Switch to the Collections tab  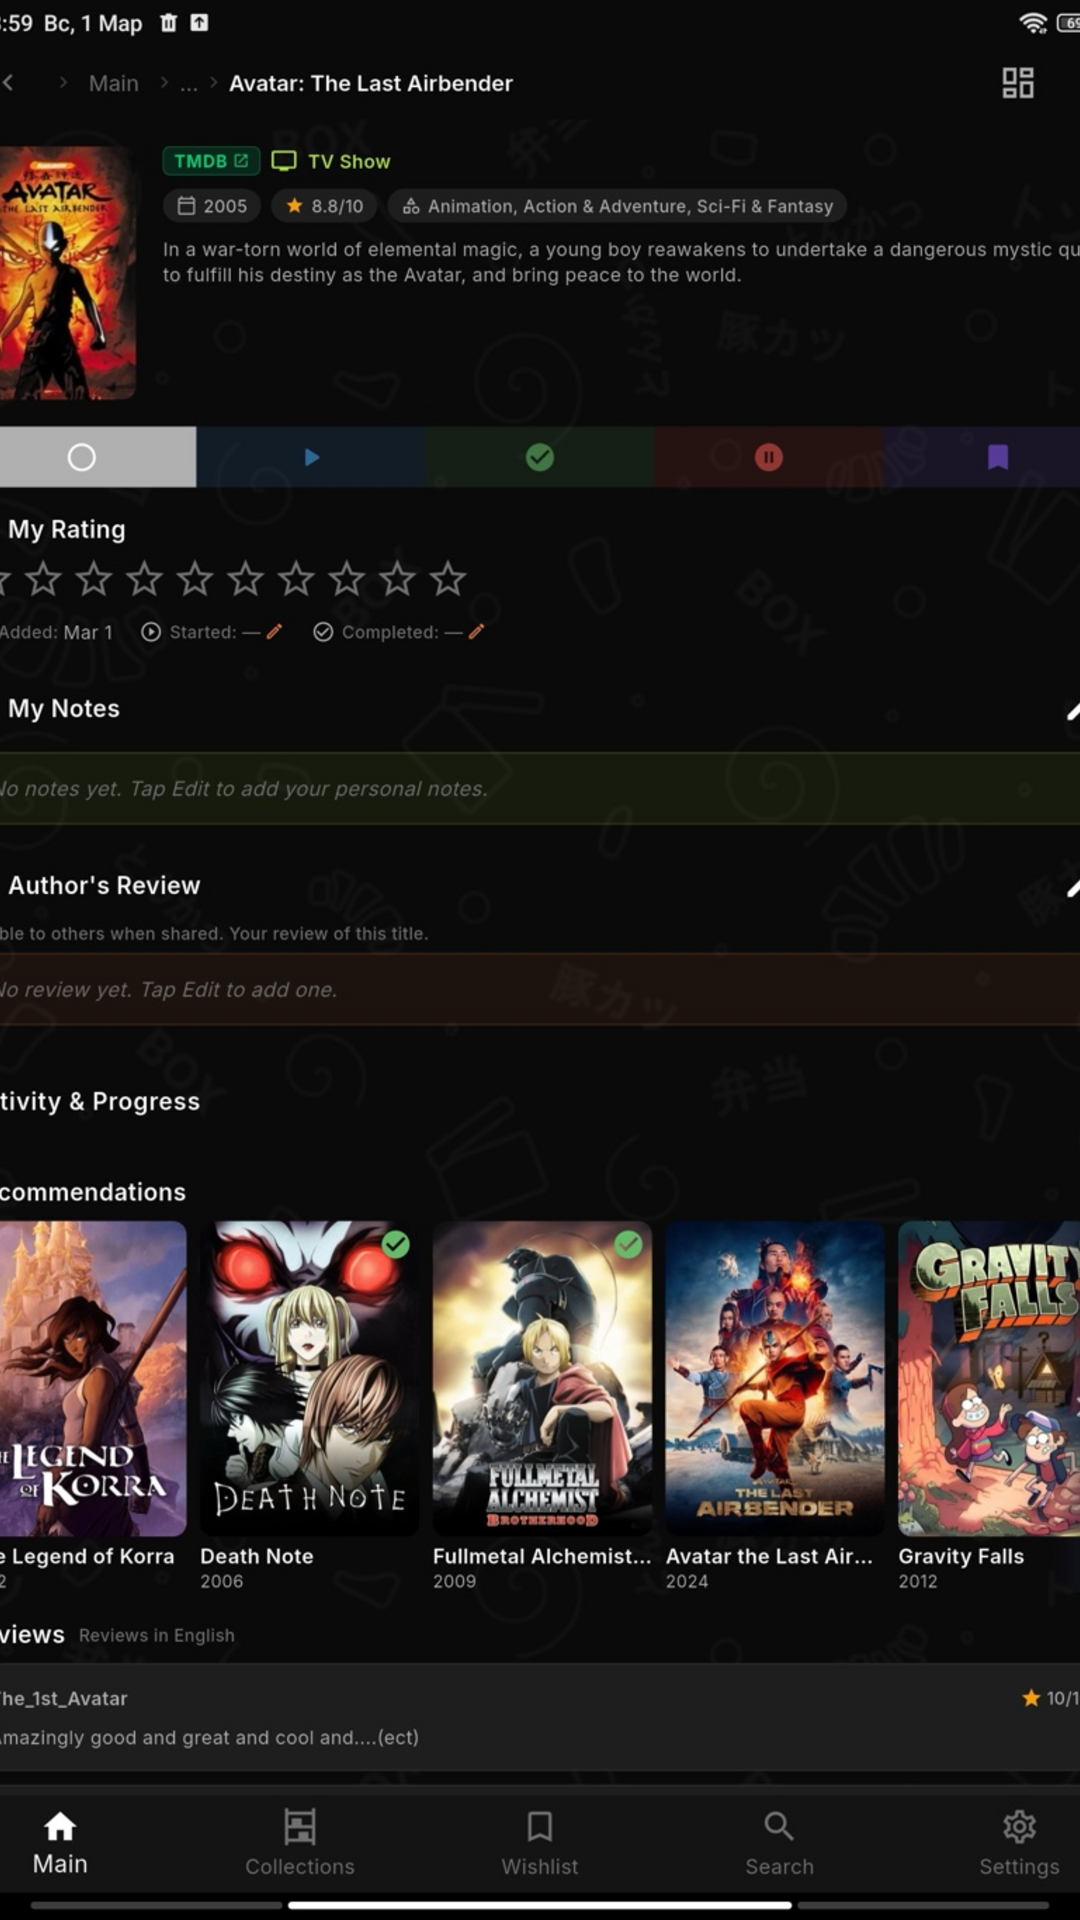299,1842
